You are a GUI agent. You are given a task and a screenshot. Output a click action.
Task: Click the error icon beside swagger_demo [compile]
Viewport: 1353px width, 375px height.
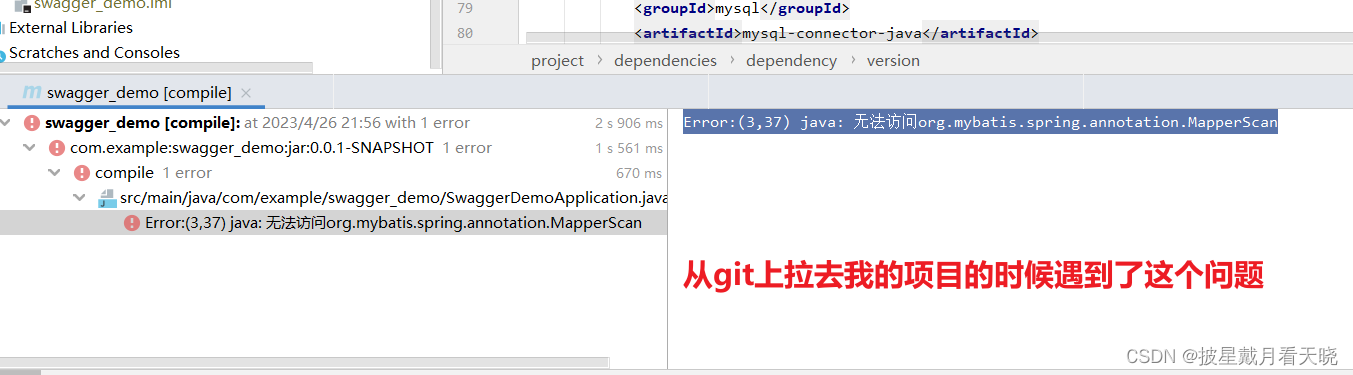pyautogui.click(x=32, y=123)
